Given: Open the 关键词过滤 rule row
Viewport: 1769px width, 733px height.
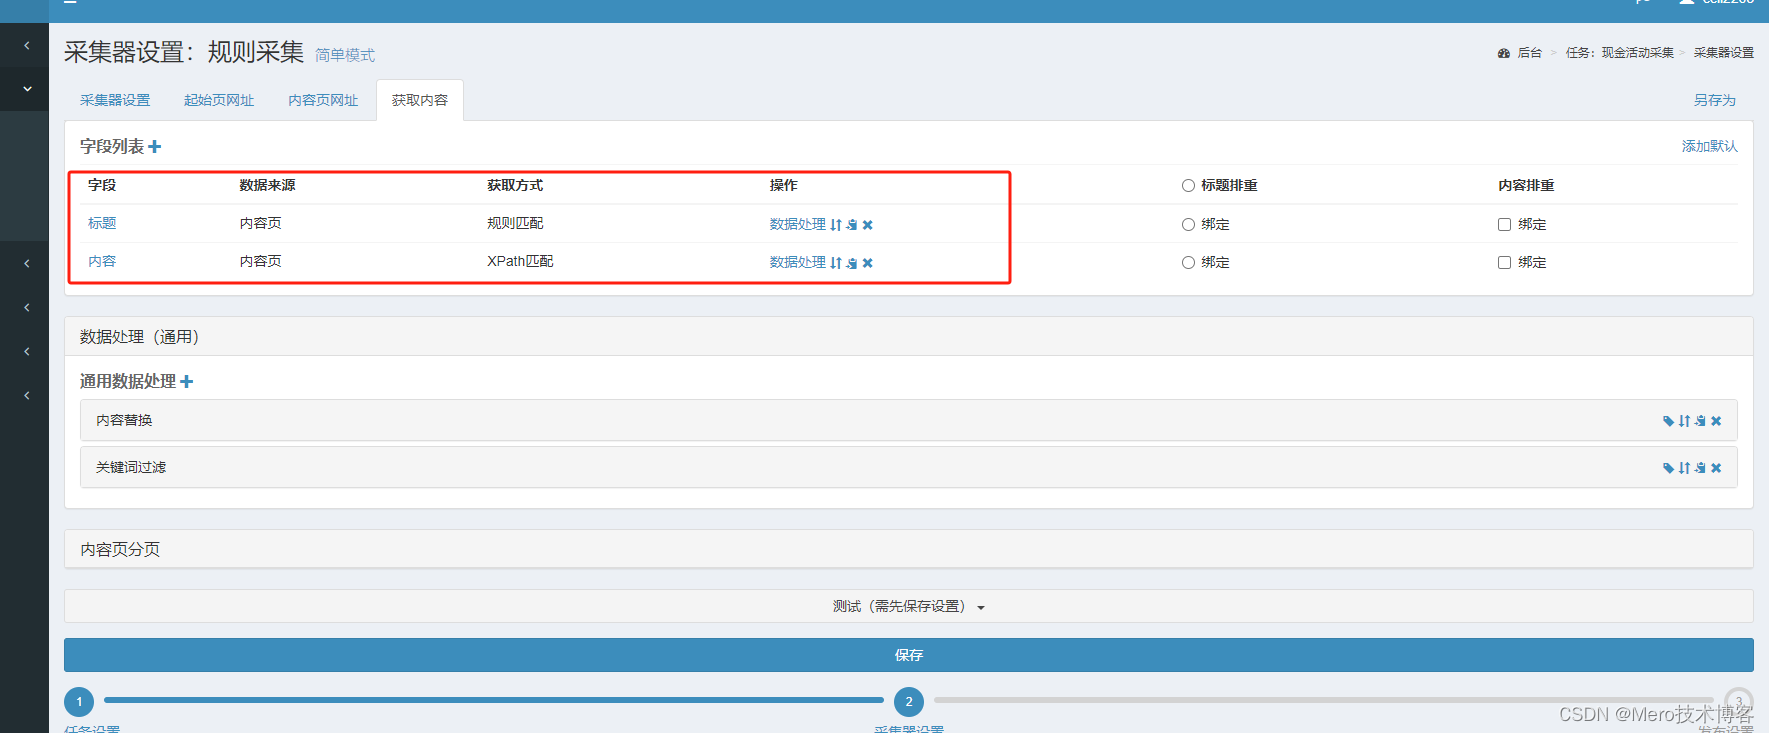Looking at the screenshot, I should click(908, 467).
